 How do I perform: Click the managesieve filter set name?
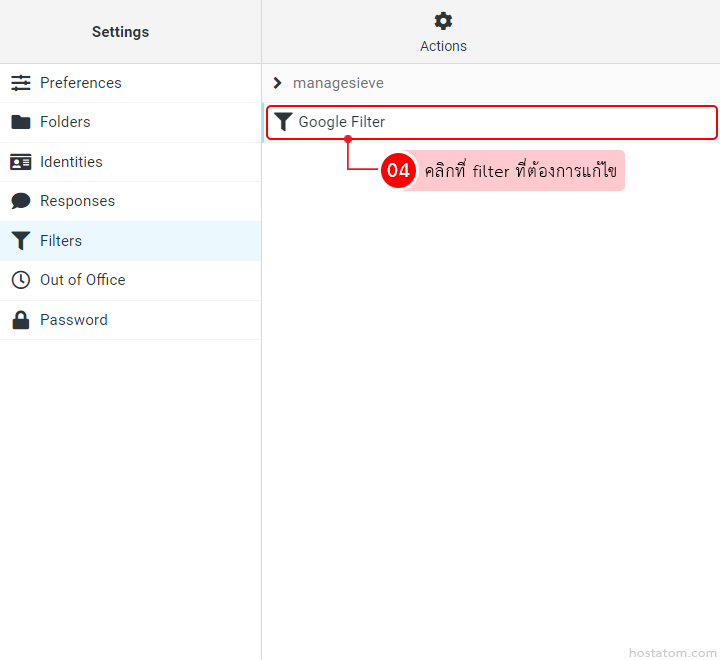338,83
